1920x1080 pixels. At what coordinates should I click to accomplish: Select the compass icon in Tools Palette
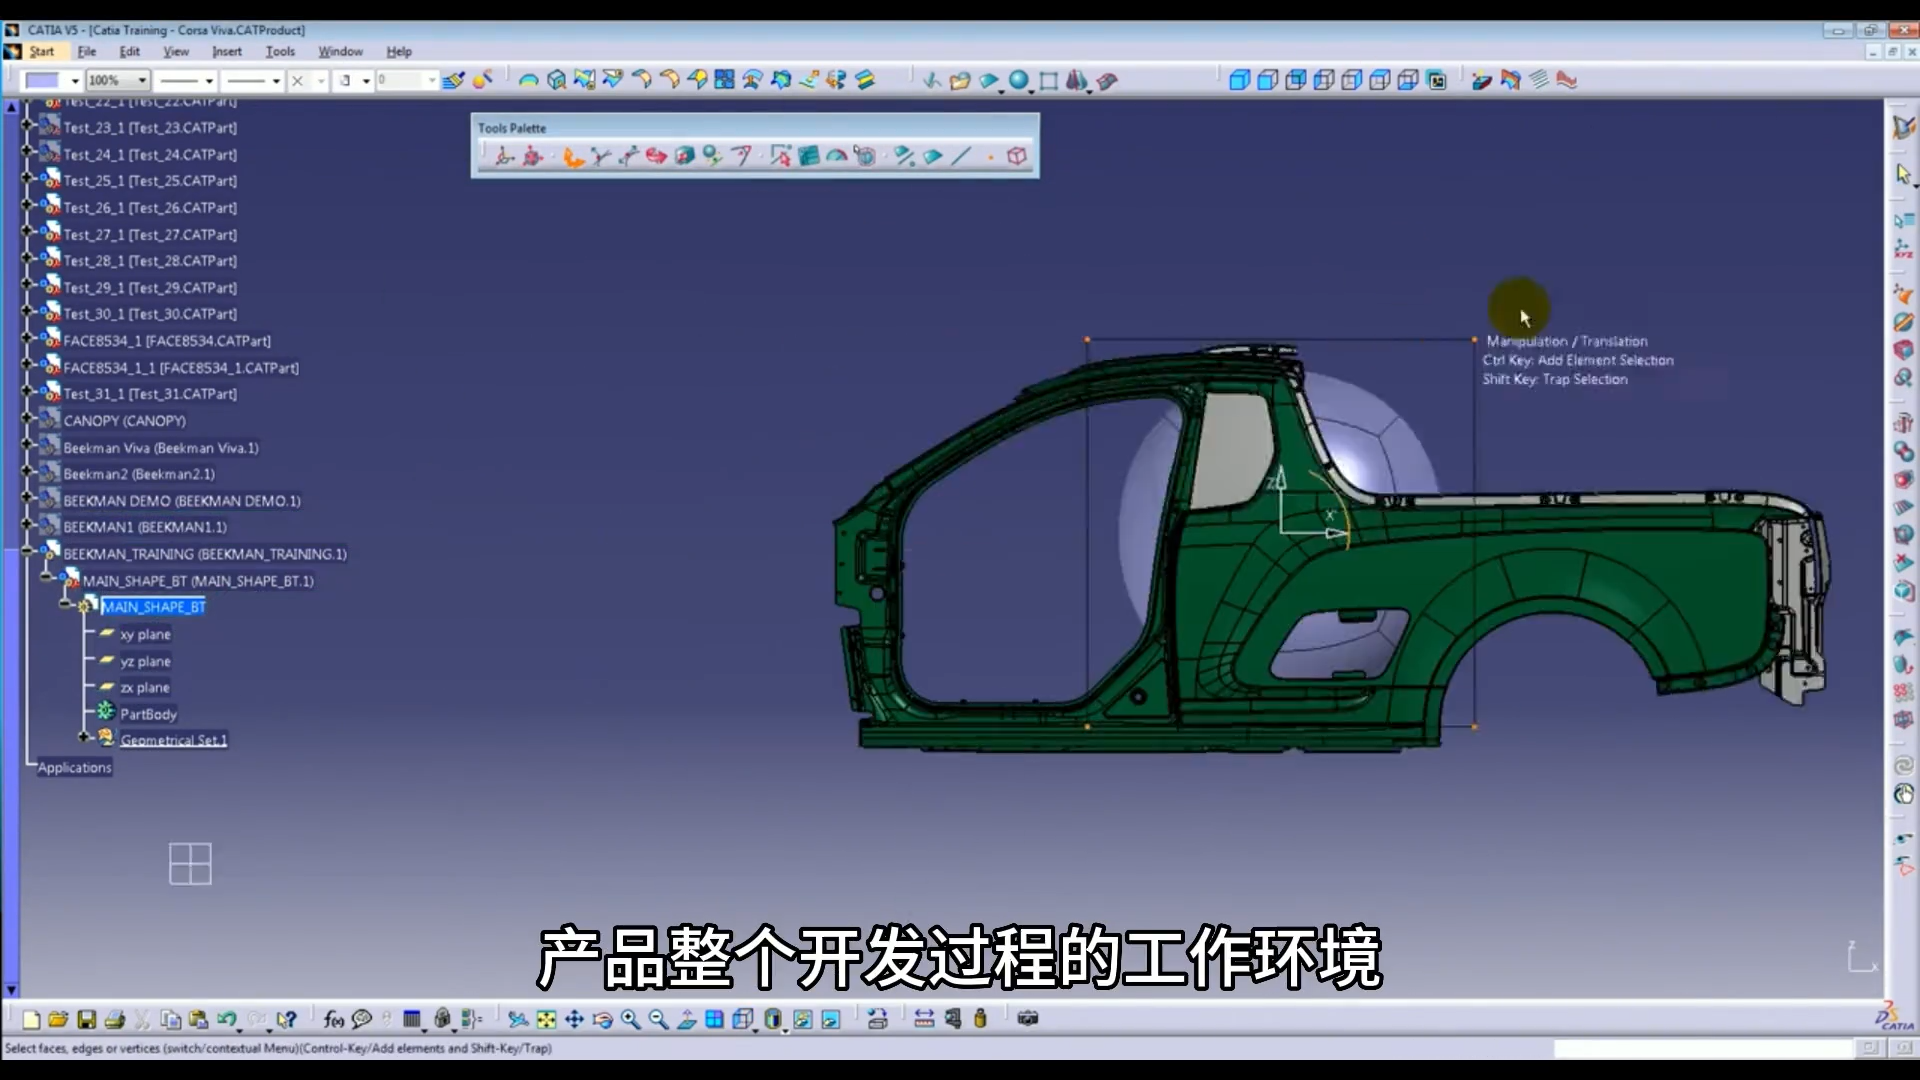tap(504, 156)
